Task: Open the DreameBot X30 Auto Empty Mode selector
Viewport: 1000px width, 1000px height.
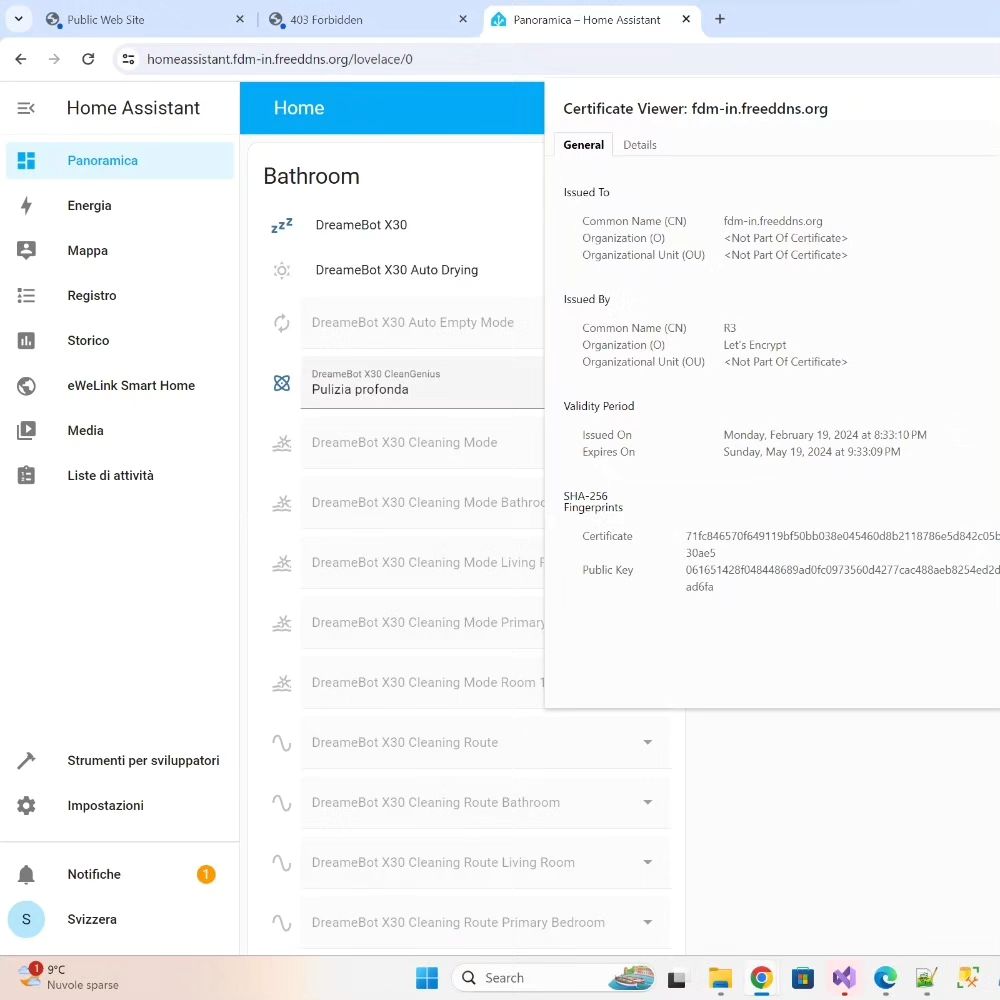Action: coord(422,323)
